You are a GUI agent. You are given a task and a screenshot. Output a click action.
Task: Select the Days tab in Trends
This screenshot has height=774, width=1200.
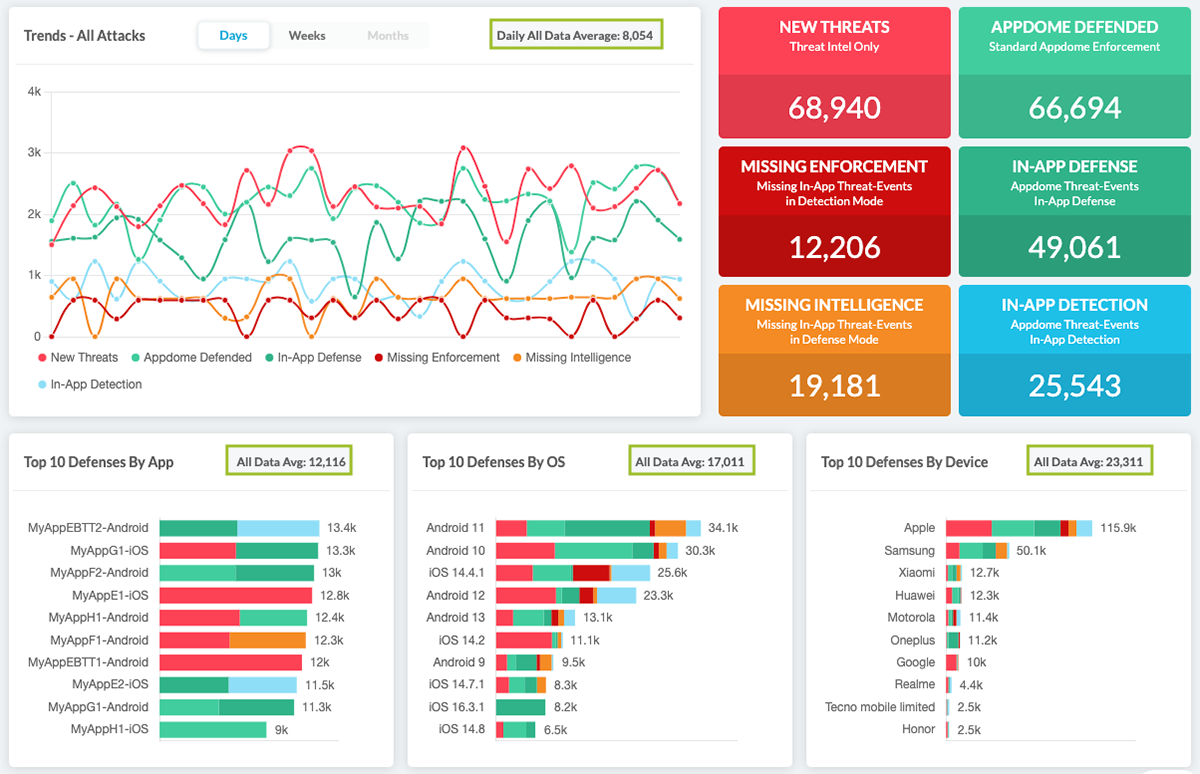click(x=233, y=36)
